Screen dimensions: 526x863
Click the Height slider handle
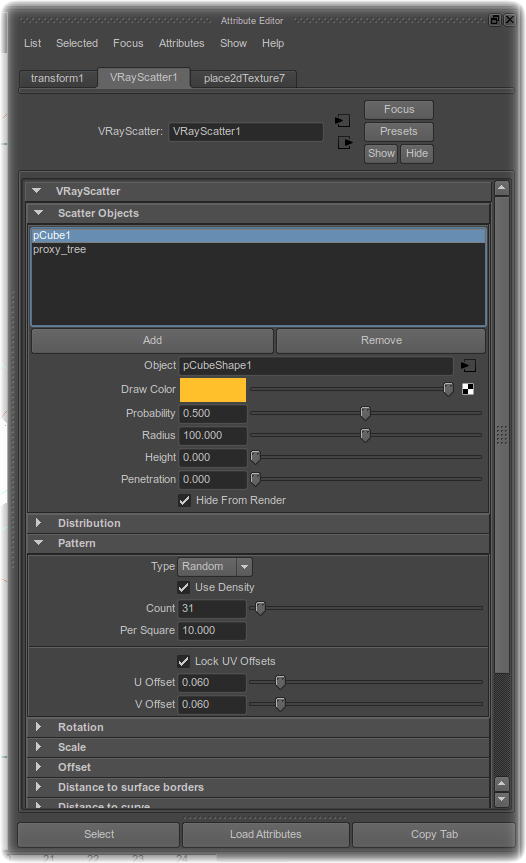pos(255,457)
